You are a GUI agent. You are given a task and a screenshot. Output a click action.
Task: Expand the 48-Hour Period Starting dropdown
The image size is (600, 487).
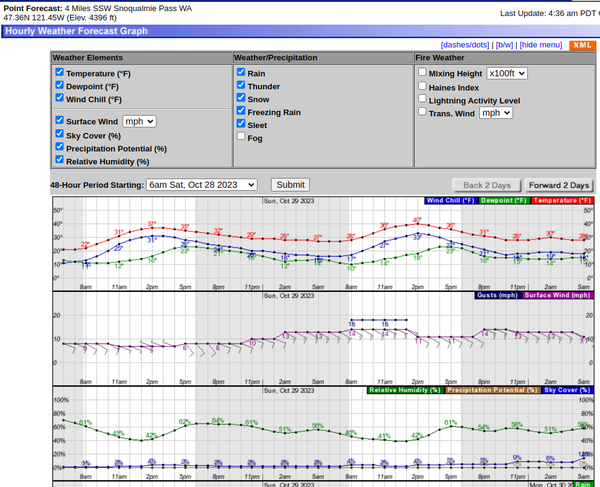coord(201,185)
